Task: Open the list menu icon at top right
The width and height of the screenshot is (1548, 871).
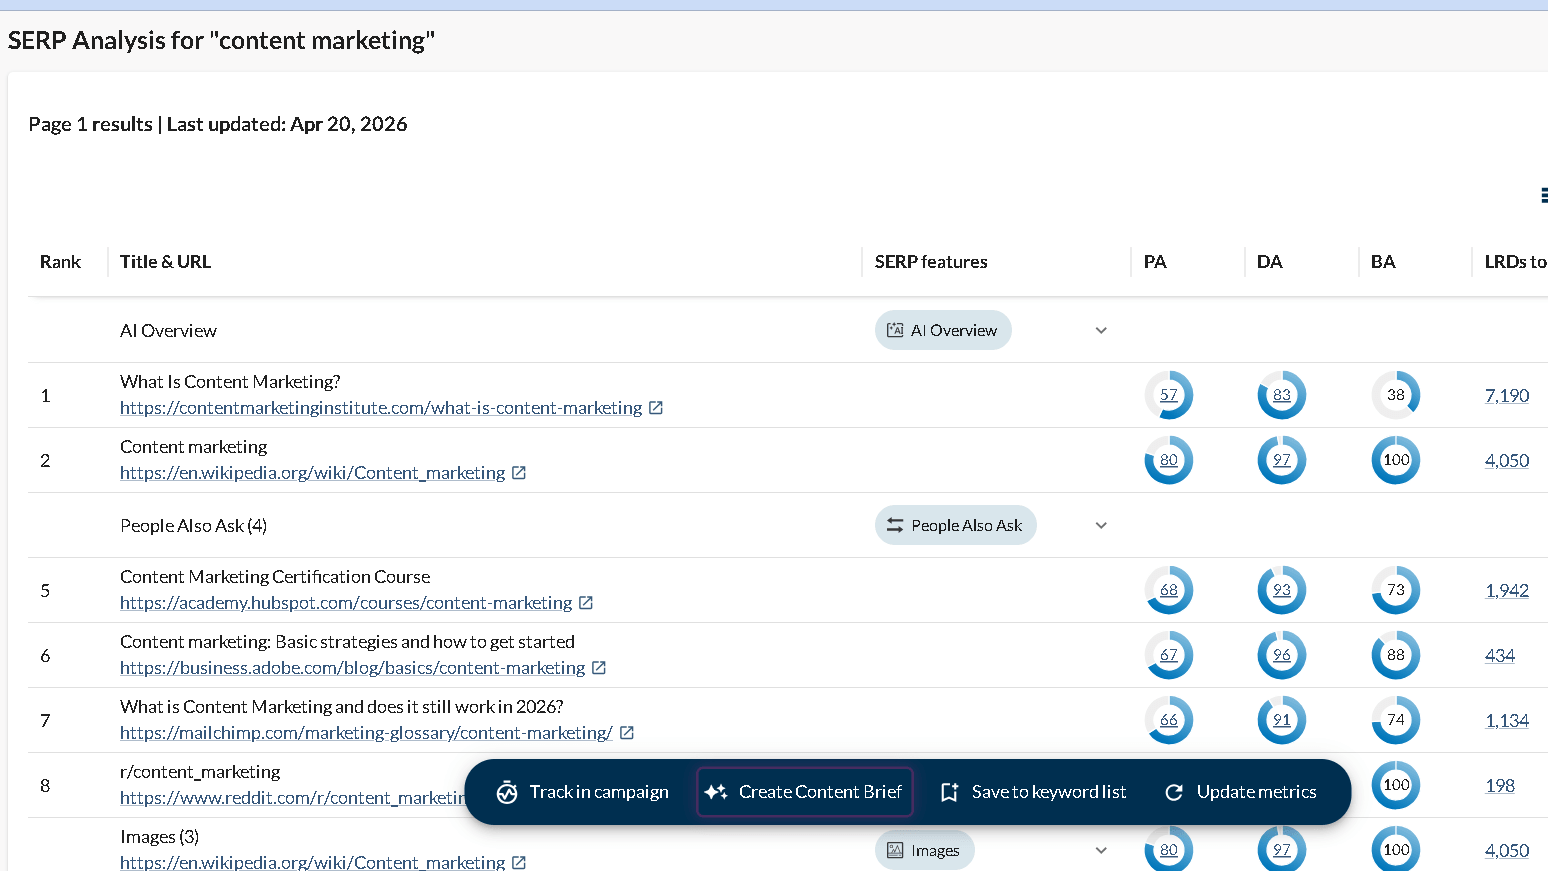Action: [x=1545, y=194]
